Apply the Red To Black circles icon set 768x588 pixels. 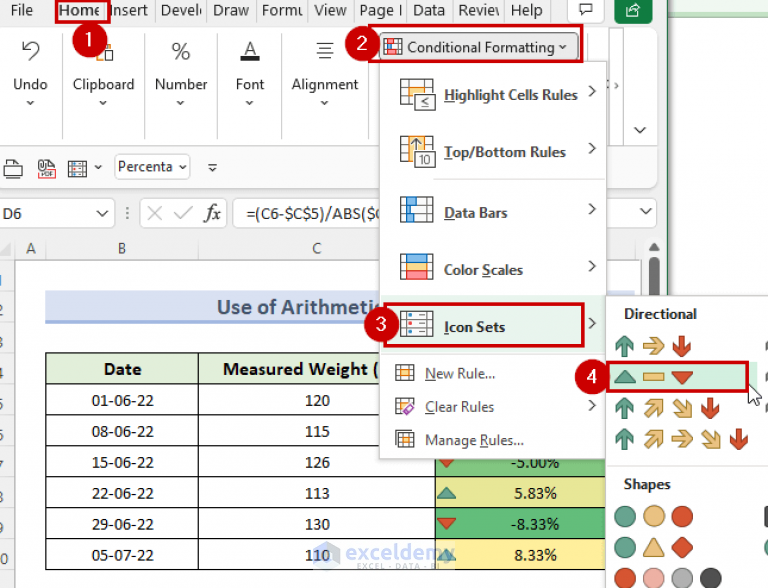click(x=668, y=578)
